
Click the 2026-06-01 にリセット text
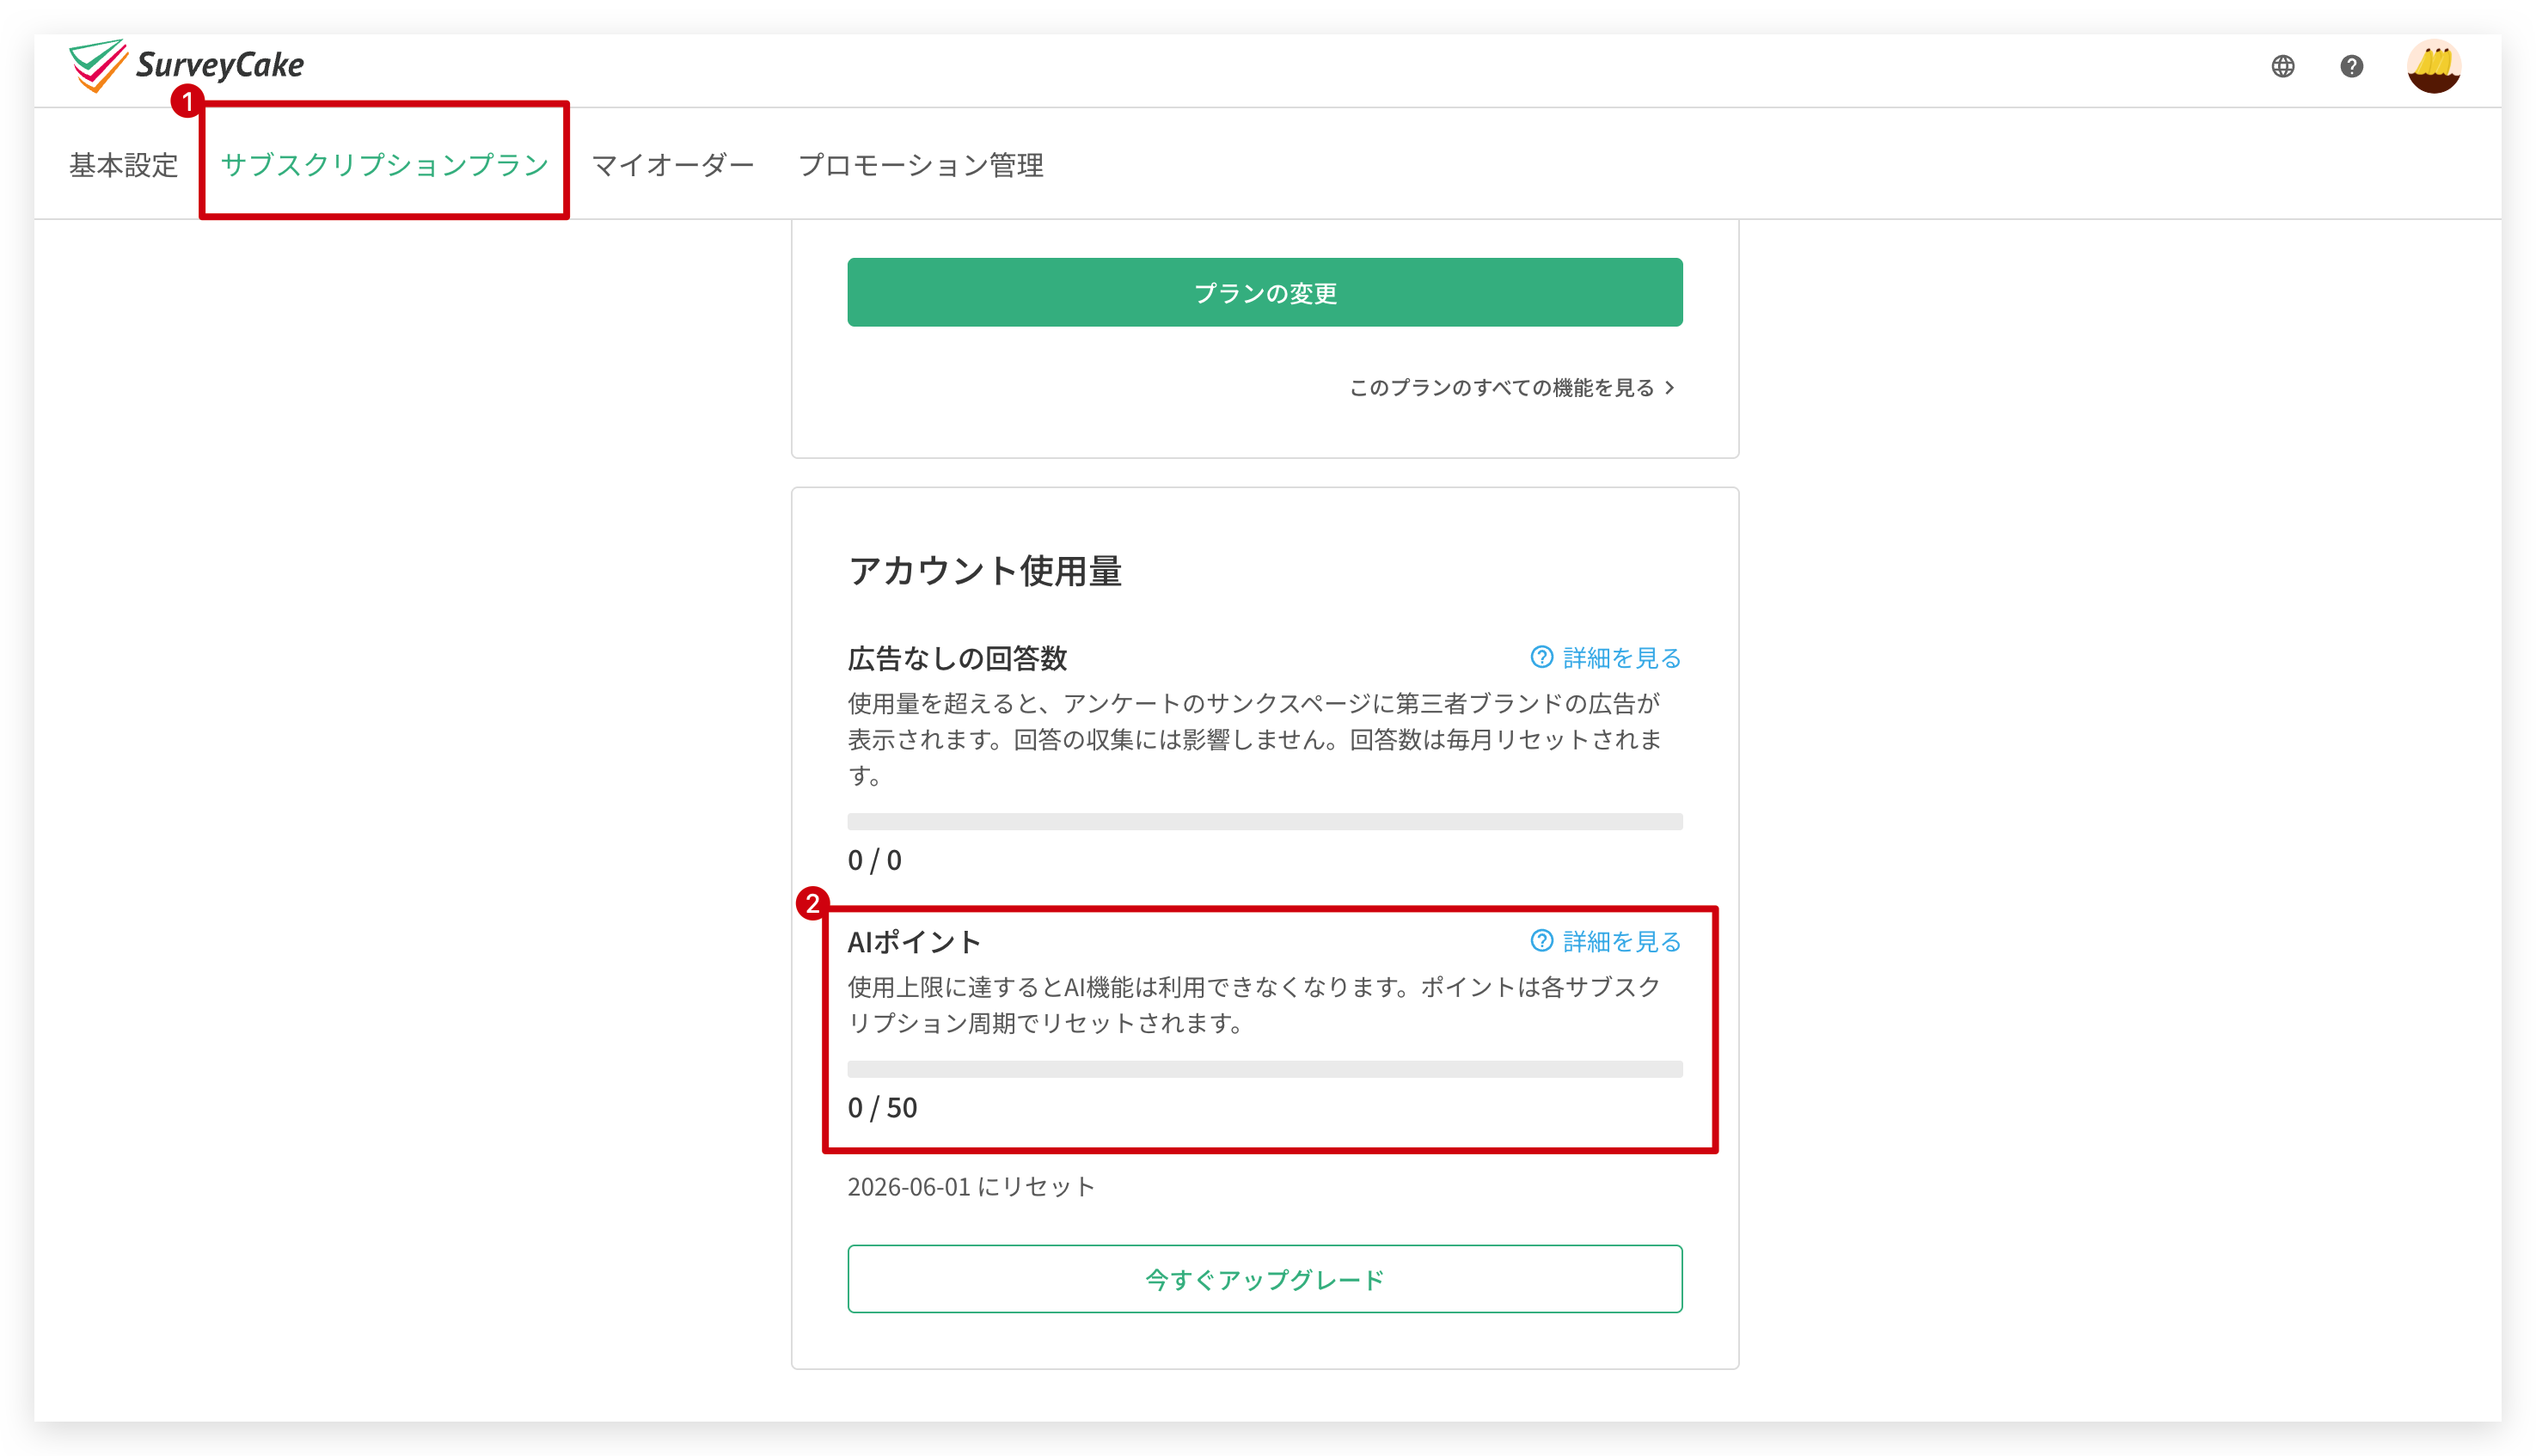971,1187
